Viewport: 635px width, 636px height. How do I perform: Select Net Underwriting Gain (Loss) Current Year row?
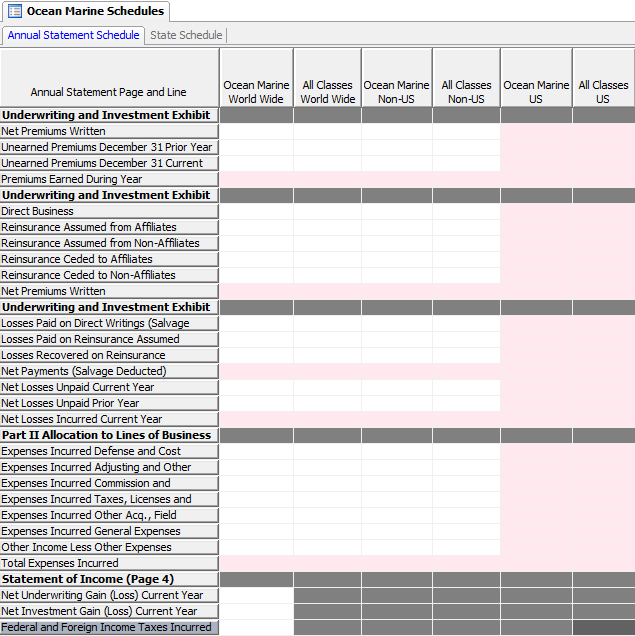pyautogui.click(x=109, y=595)
